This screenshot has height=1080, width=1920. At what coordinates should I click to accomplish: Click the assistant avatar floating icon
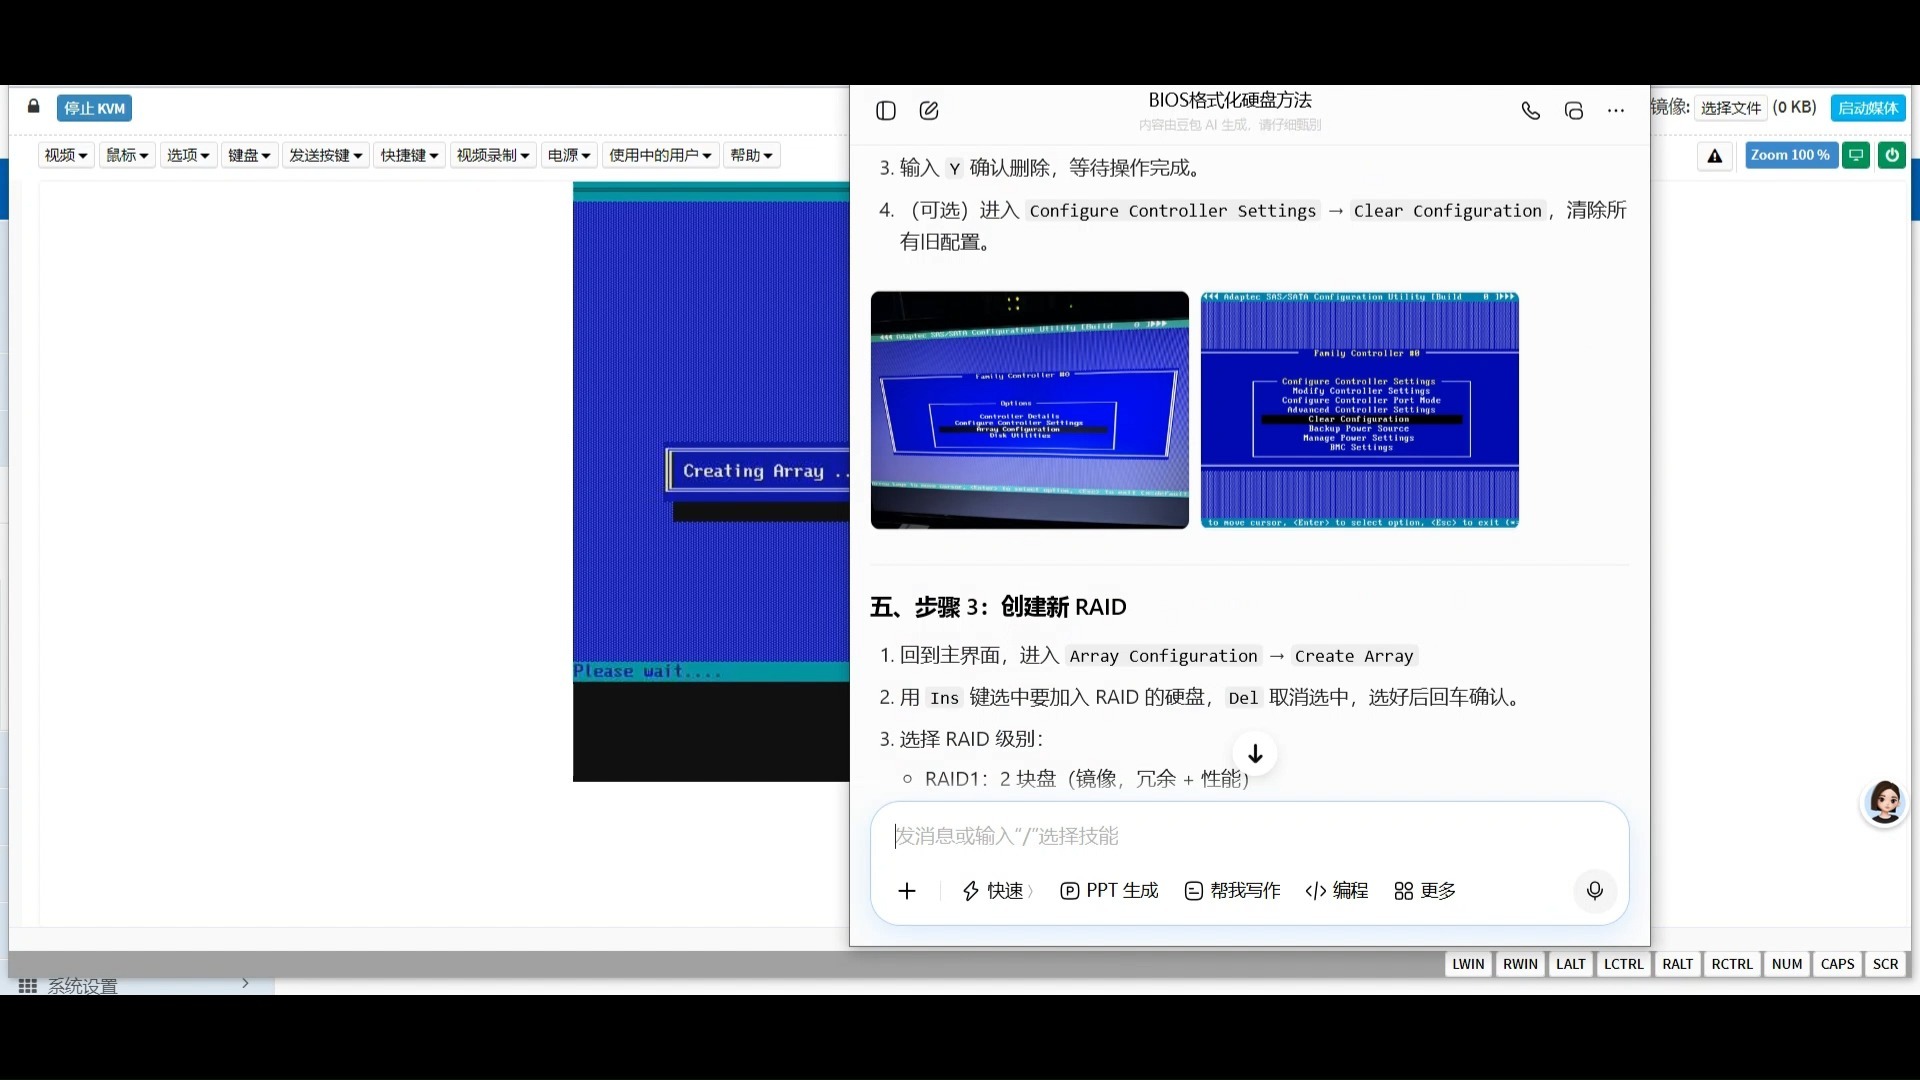pos(1885,802)
